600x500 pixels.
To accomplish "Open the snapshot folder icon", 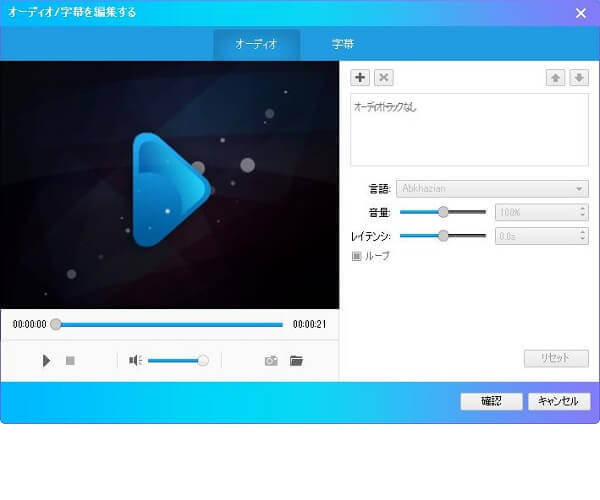I will (296, 361).
